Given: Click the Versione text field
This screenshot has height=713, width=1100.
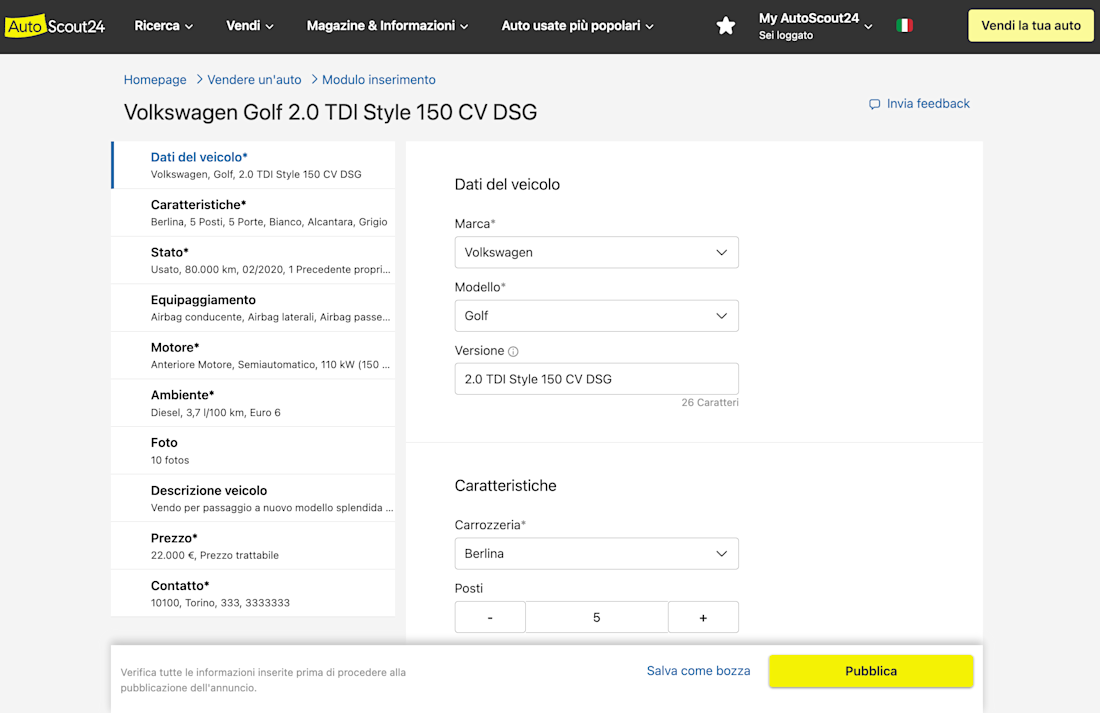Looking at the screenshot, I should [596, 379].
